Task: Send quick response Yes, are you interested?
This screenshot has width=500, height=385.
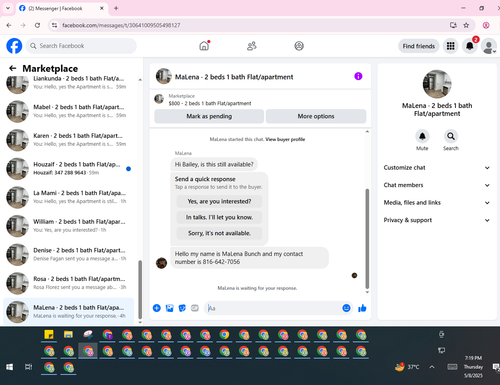Action: click(219, 201)
